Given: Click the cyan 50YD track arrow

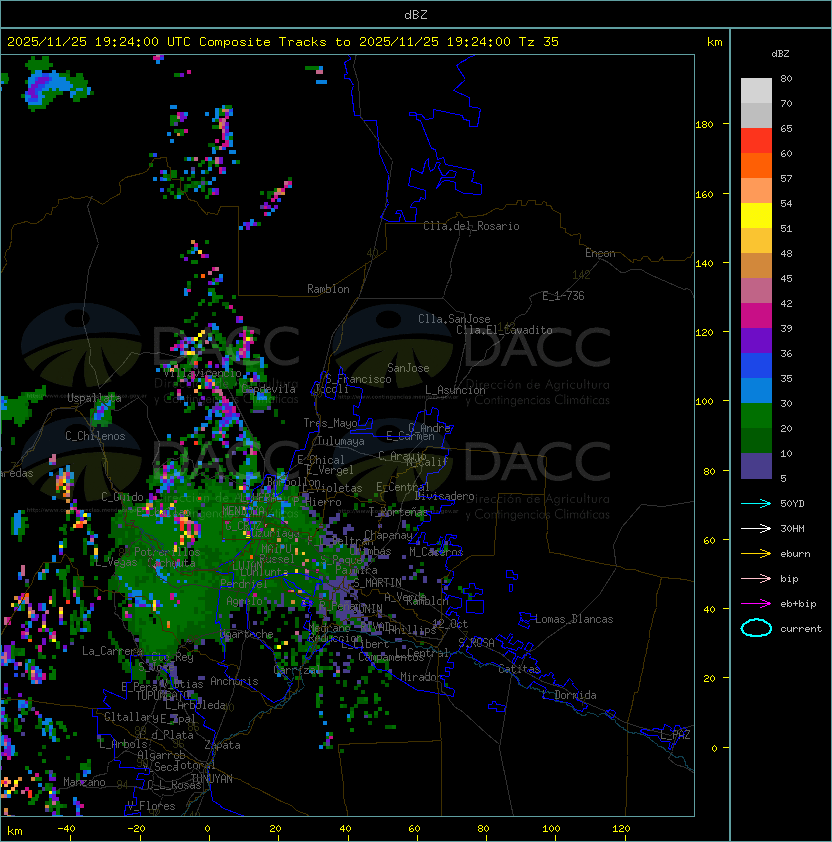Looking at the screenshot, I should [x=756, y=503].
